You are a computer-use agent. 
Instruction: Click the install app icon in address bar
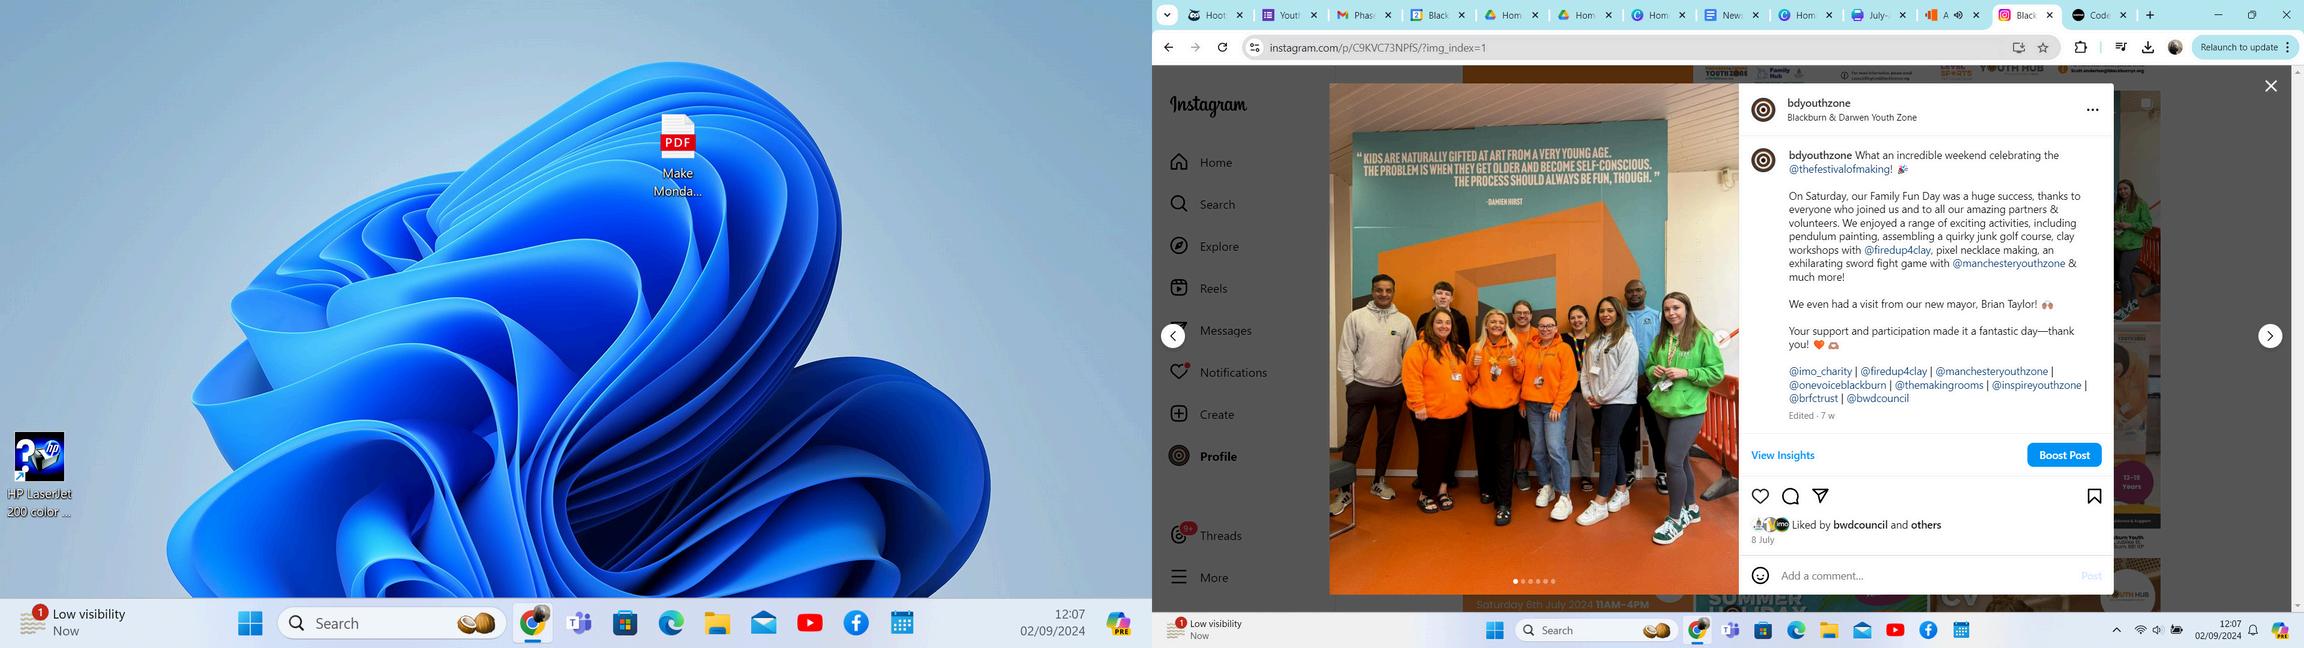point(2018,47)
